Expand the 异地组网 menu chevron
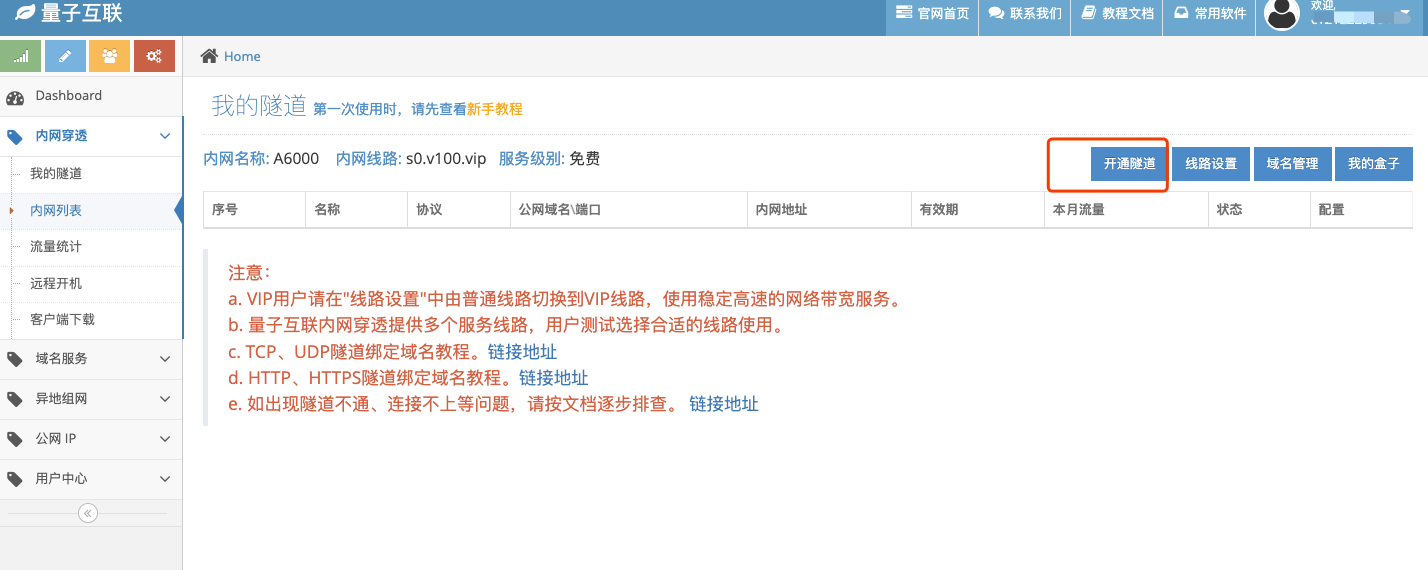 point(166,398)
